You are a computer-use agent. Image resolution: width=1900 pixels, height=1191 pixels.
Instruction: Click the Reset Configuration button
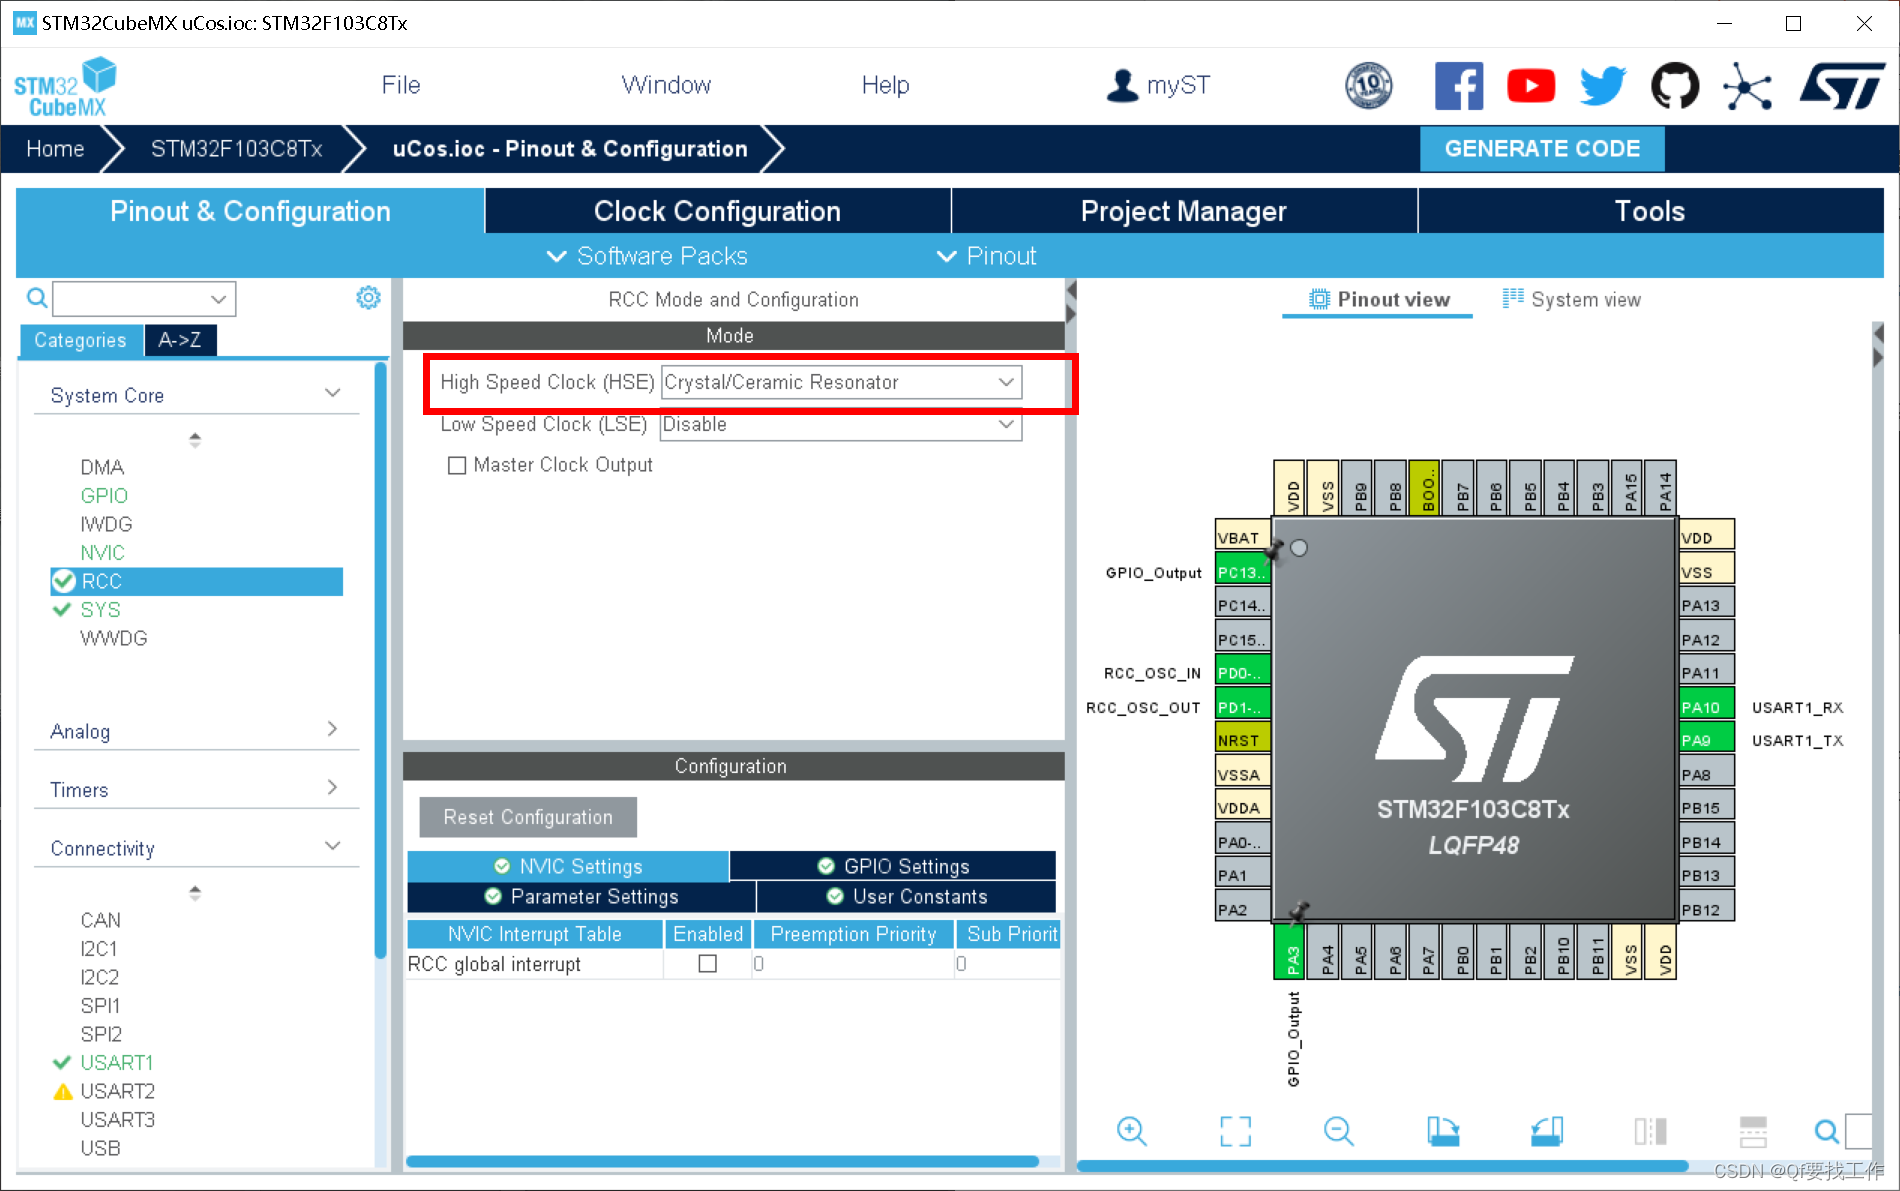(528, 817)
